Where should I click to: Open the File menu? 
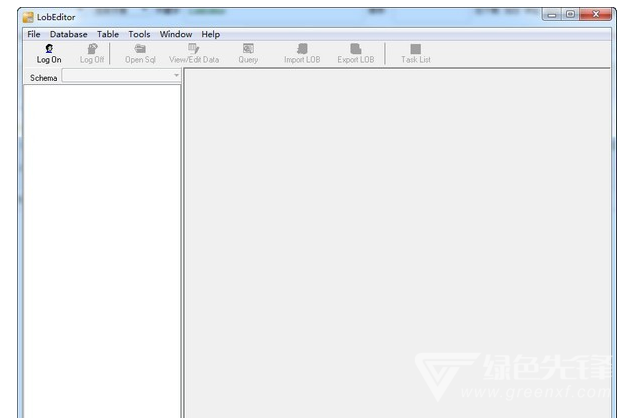34,34
